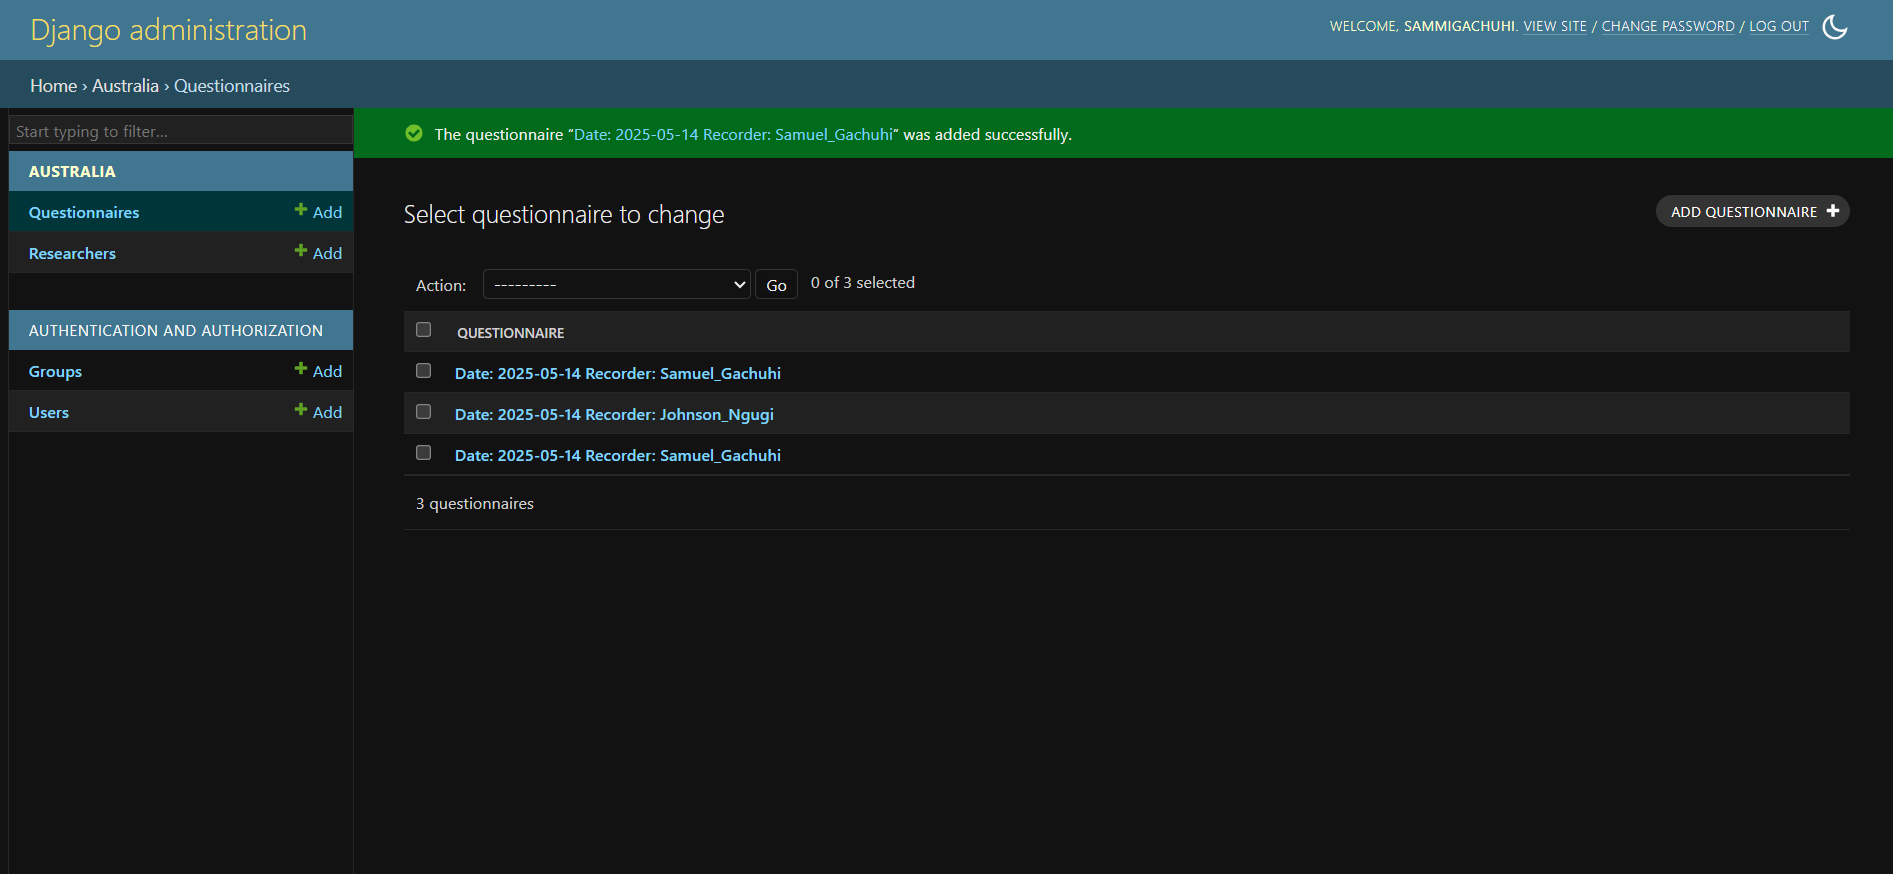The height and width of the screenshot is (874, 1893).
Task: Open Users in the sidebar
Action: click(49, 413)
